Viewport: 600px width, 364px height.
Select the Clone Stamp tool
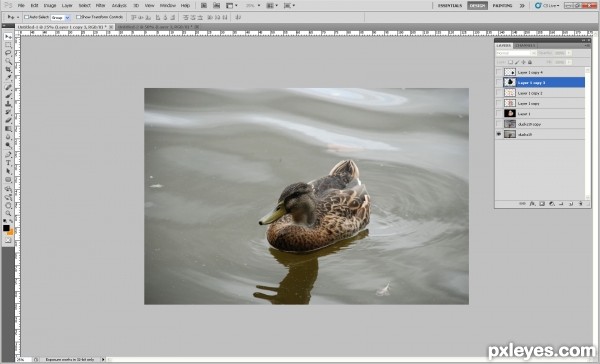(8, 104)
